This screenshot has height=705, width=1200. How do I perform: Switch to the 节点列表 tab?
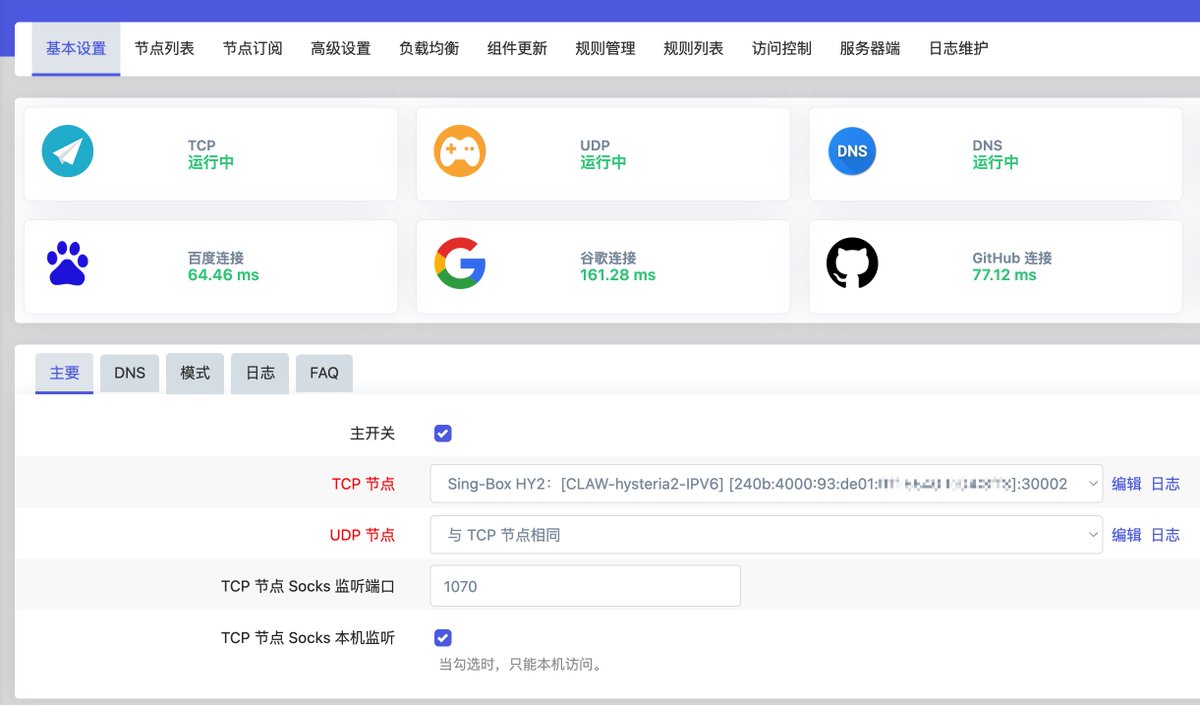pyautogui.click(x=164, y=48)
